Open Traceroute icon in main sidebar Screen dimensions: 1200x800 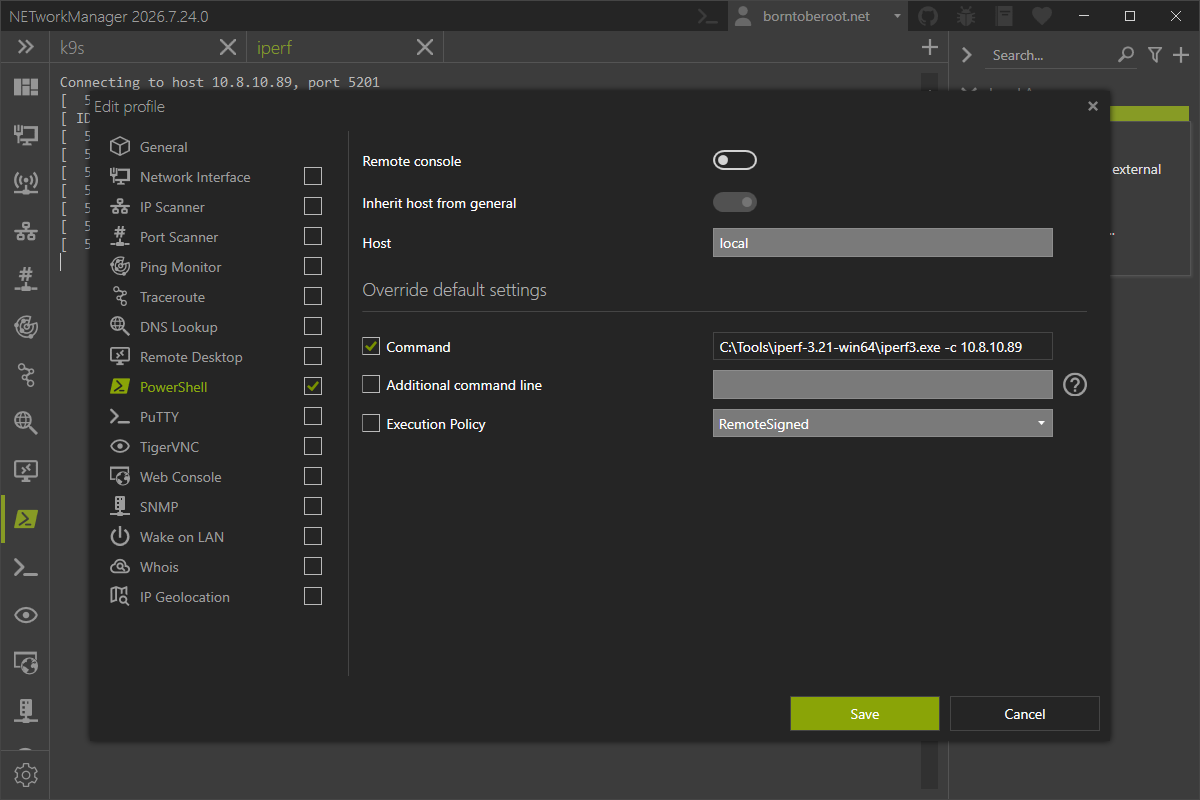(25, 375)
